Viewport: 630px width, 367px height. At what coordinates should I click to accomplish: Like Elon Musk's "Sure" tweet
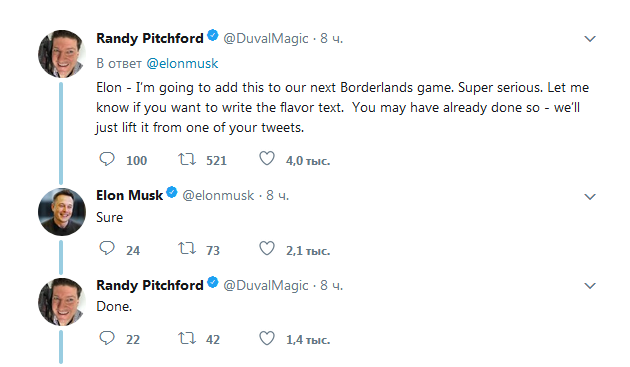tap(267, 248)
